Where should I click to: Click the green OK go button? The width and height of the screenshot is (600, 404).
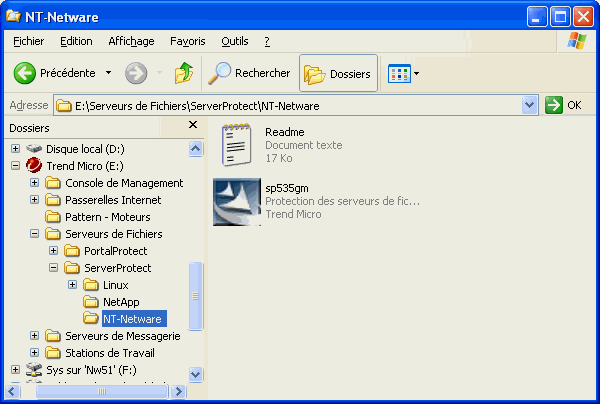pos(554,105)
